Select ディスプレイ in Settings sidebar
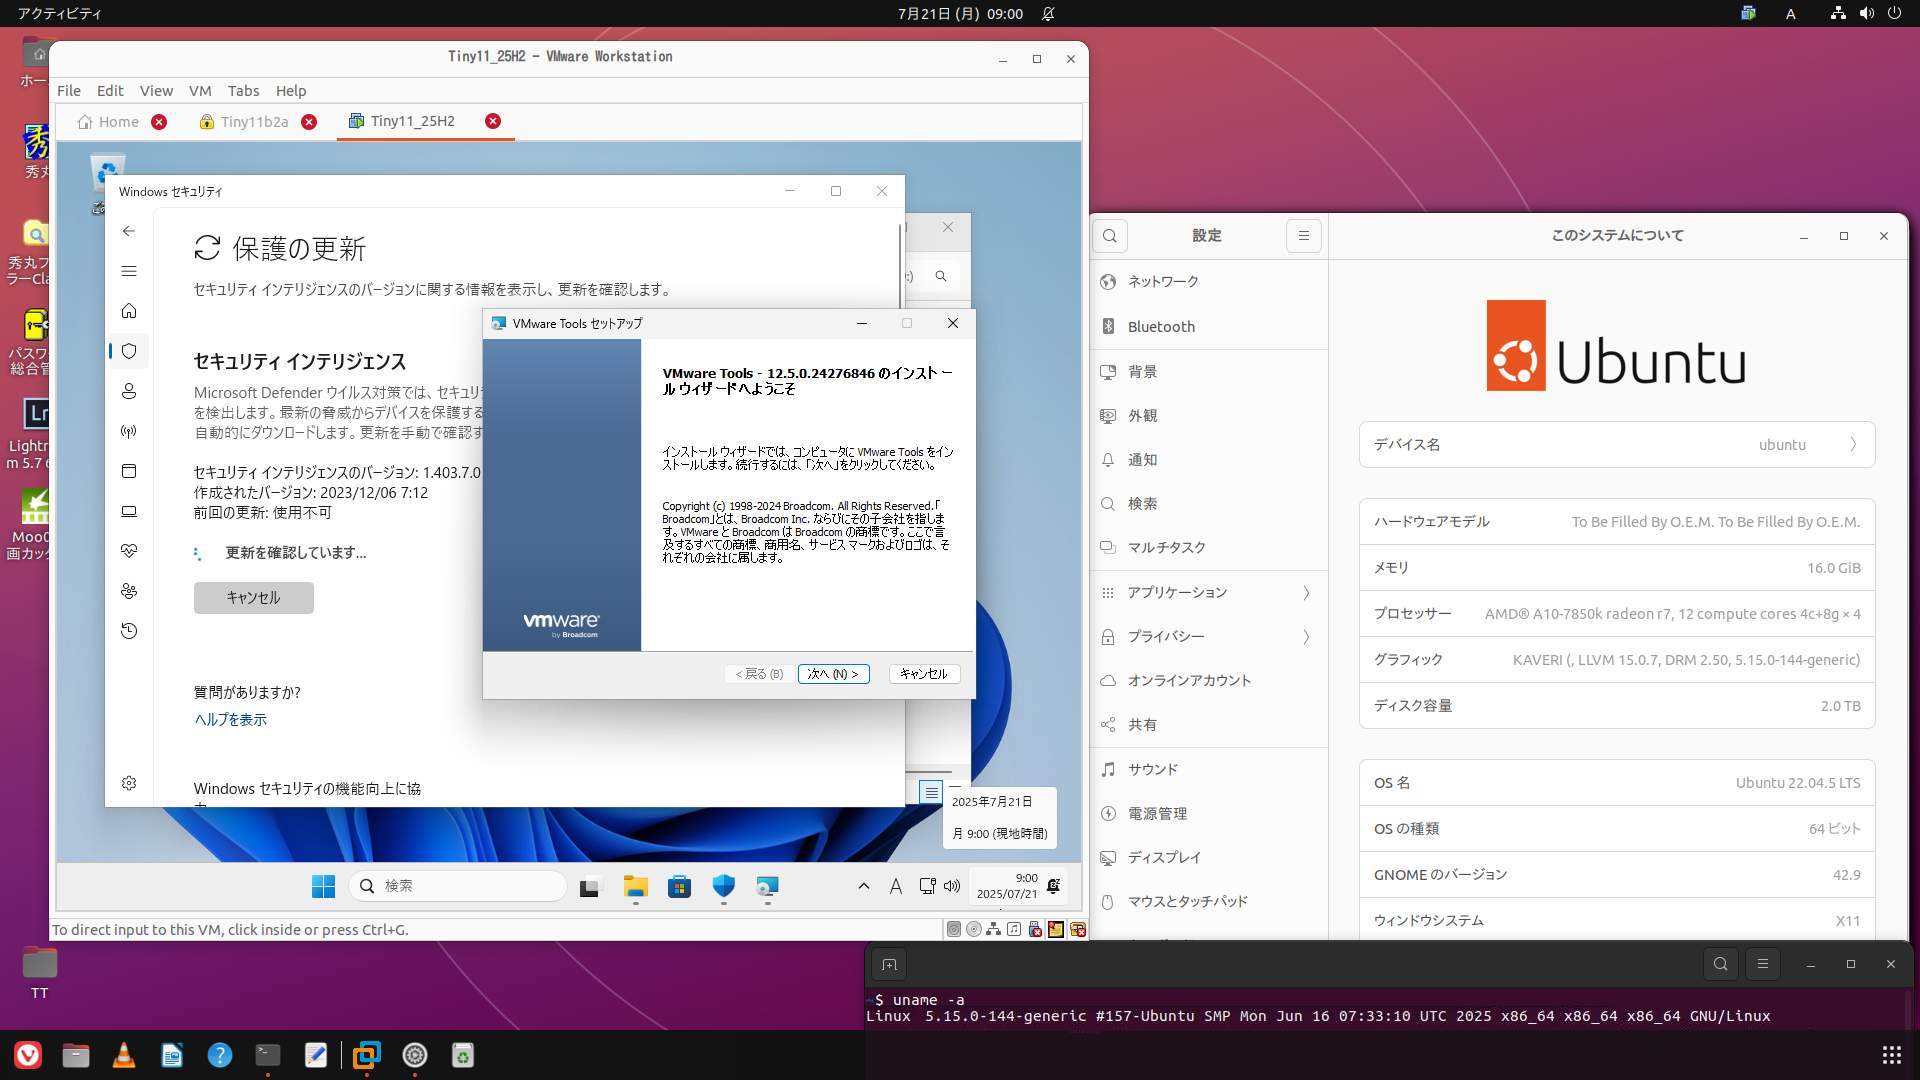Image resolution: width=1920 pixels, height=1080 pixels. tap(1208, 858)
